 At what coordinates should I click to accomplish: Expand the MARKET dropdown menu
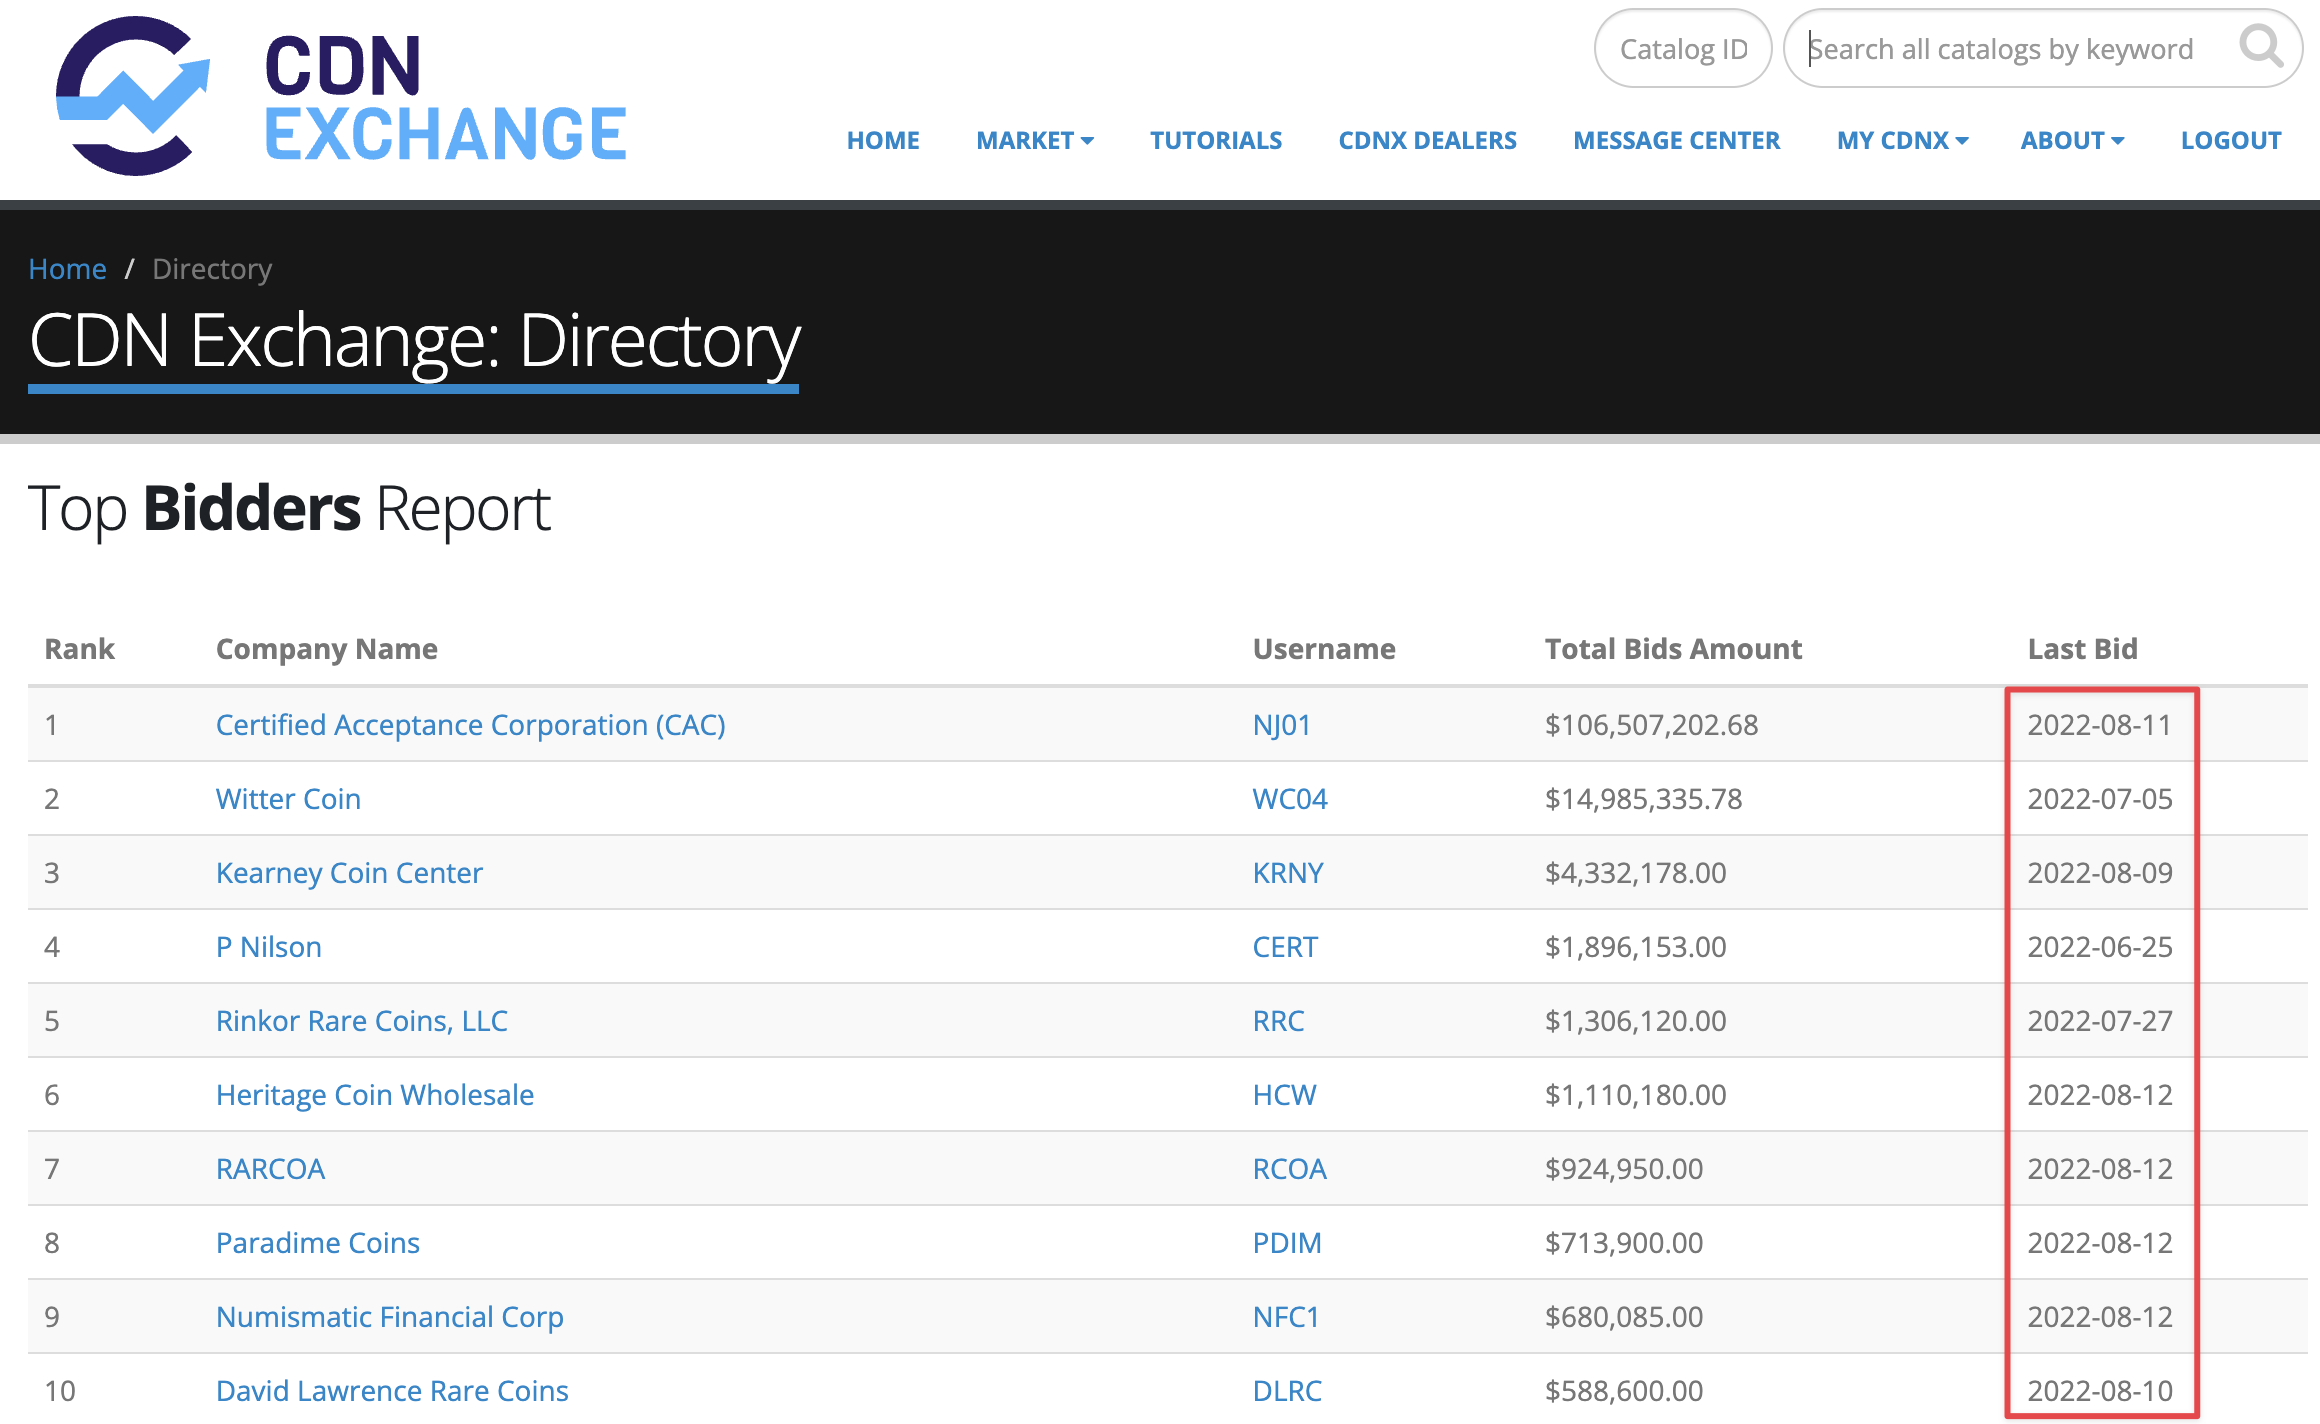click(1035, 141)
